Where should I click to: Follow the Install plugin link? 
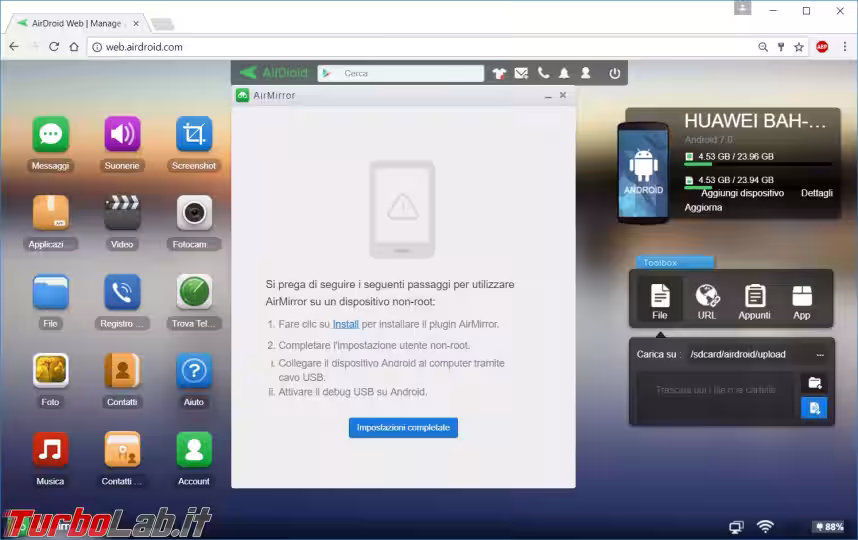(345, 324)
